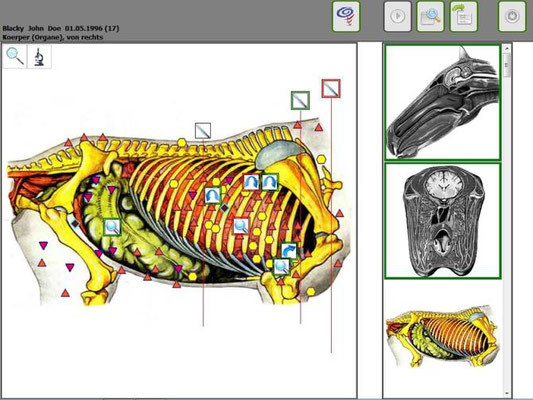Select the magnifying glass tool above the anatomy image

(x=15, y=57)
